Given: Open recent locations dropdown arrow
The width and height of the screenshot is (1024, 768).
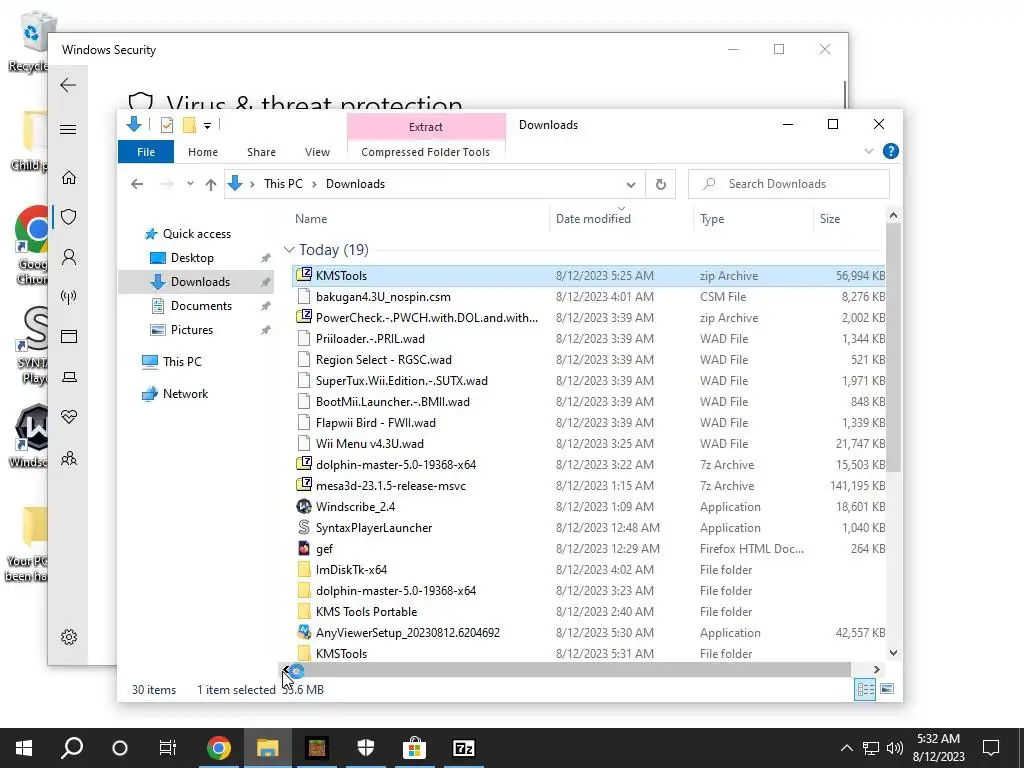Looking at the screenshot, I should 190,184.
